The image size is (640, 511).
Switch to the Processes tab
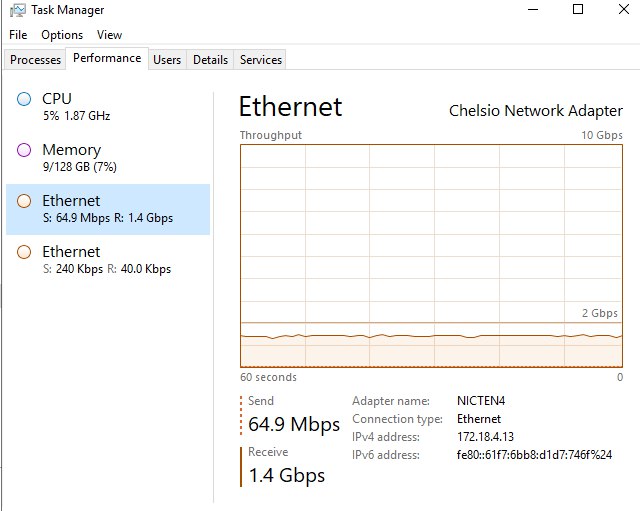point(35,60)
